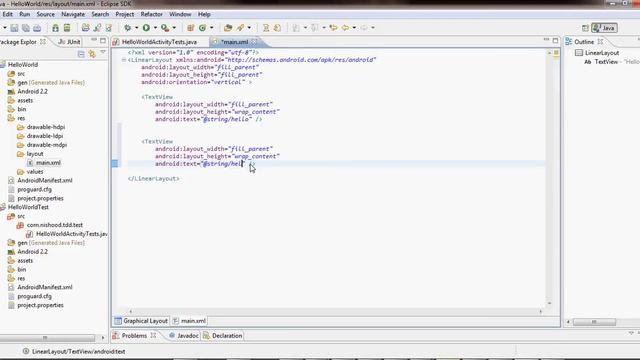Close the Problems view tab
640x360 pixels.
click(153, 336)
